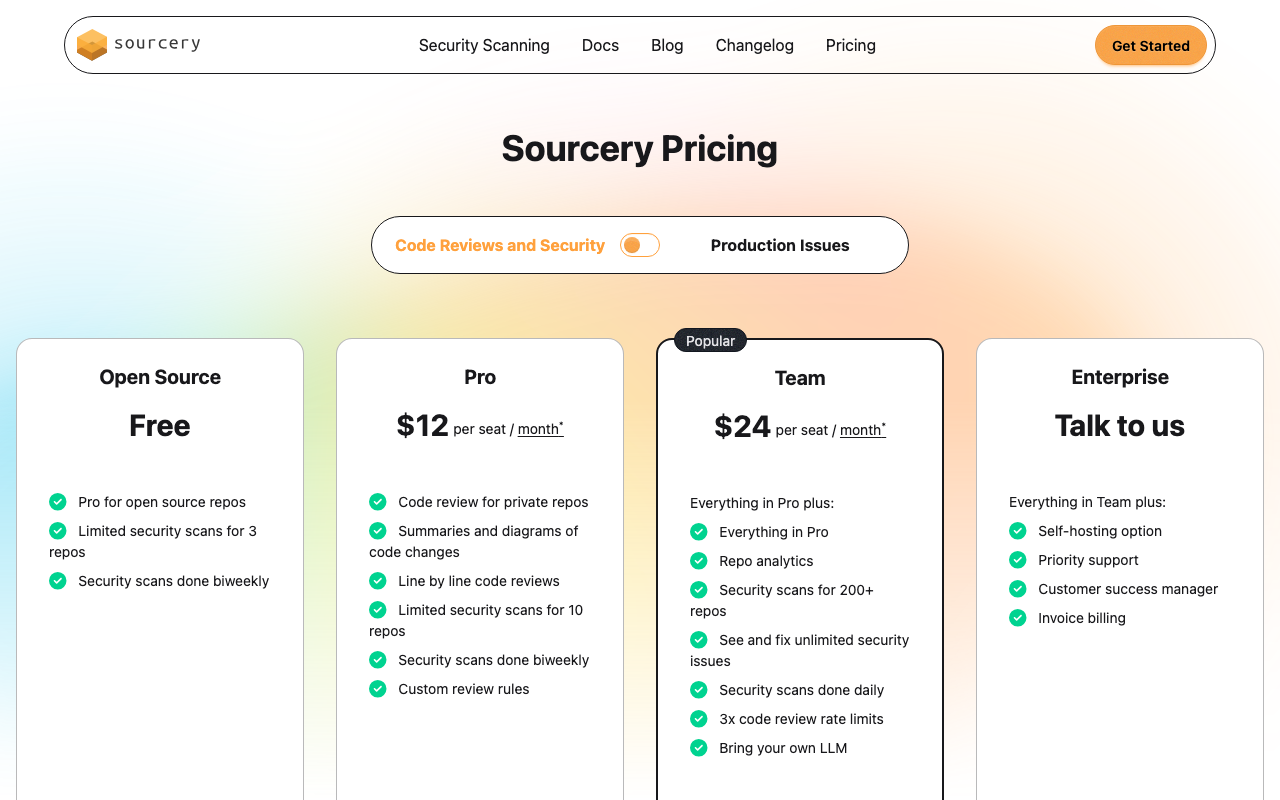1280x800 pixels.
Task: Navigate to the Changelog section
Action: tap(754, 45)
